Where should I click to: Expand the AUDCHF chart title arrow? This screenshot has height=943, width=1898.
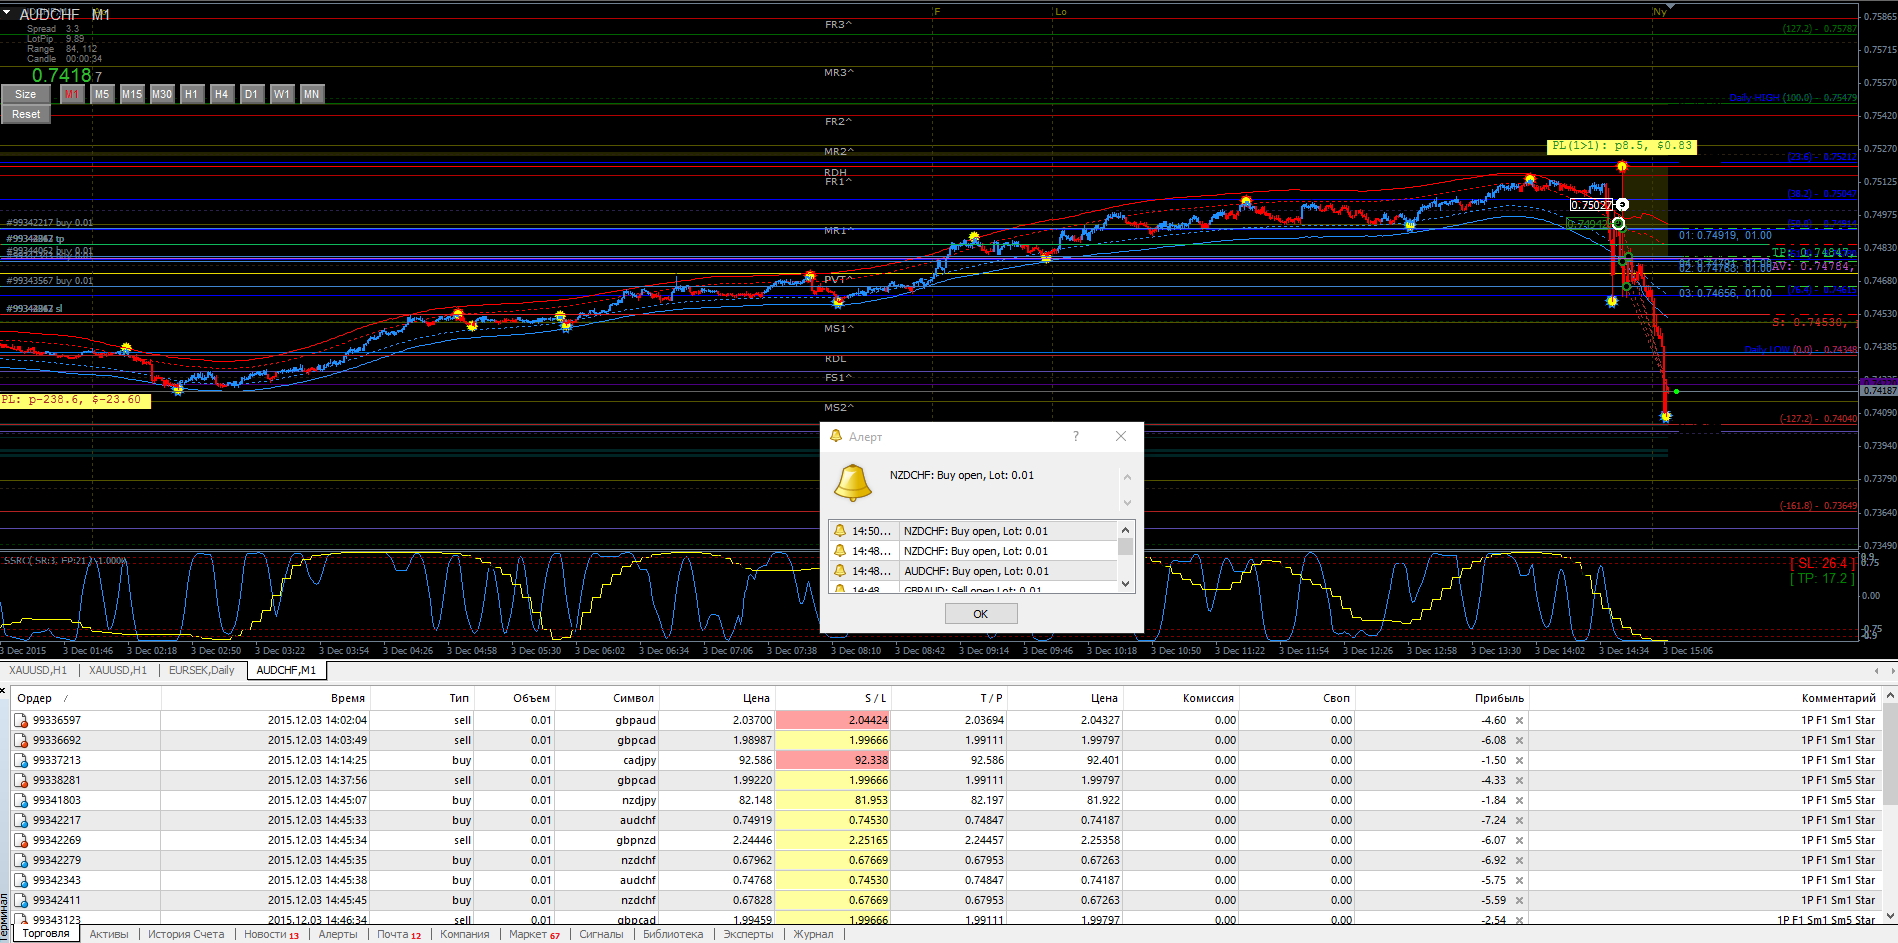(7, 13)
